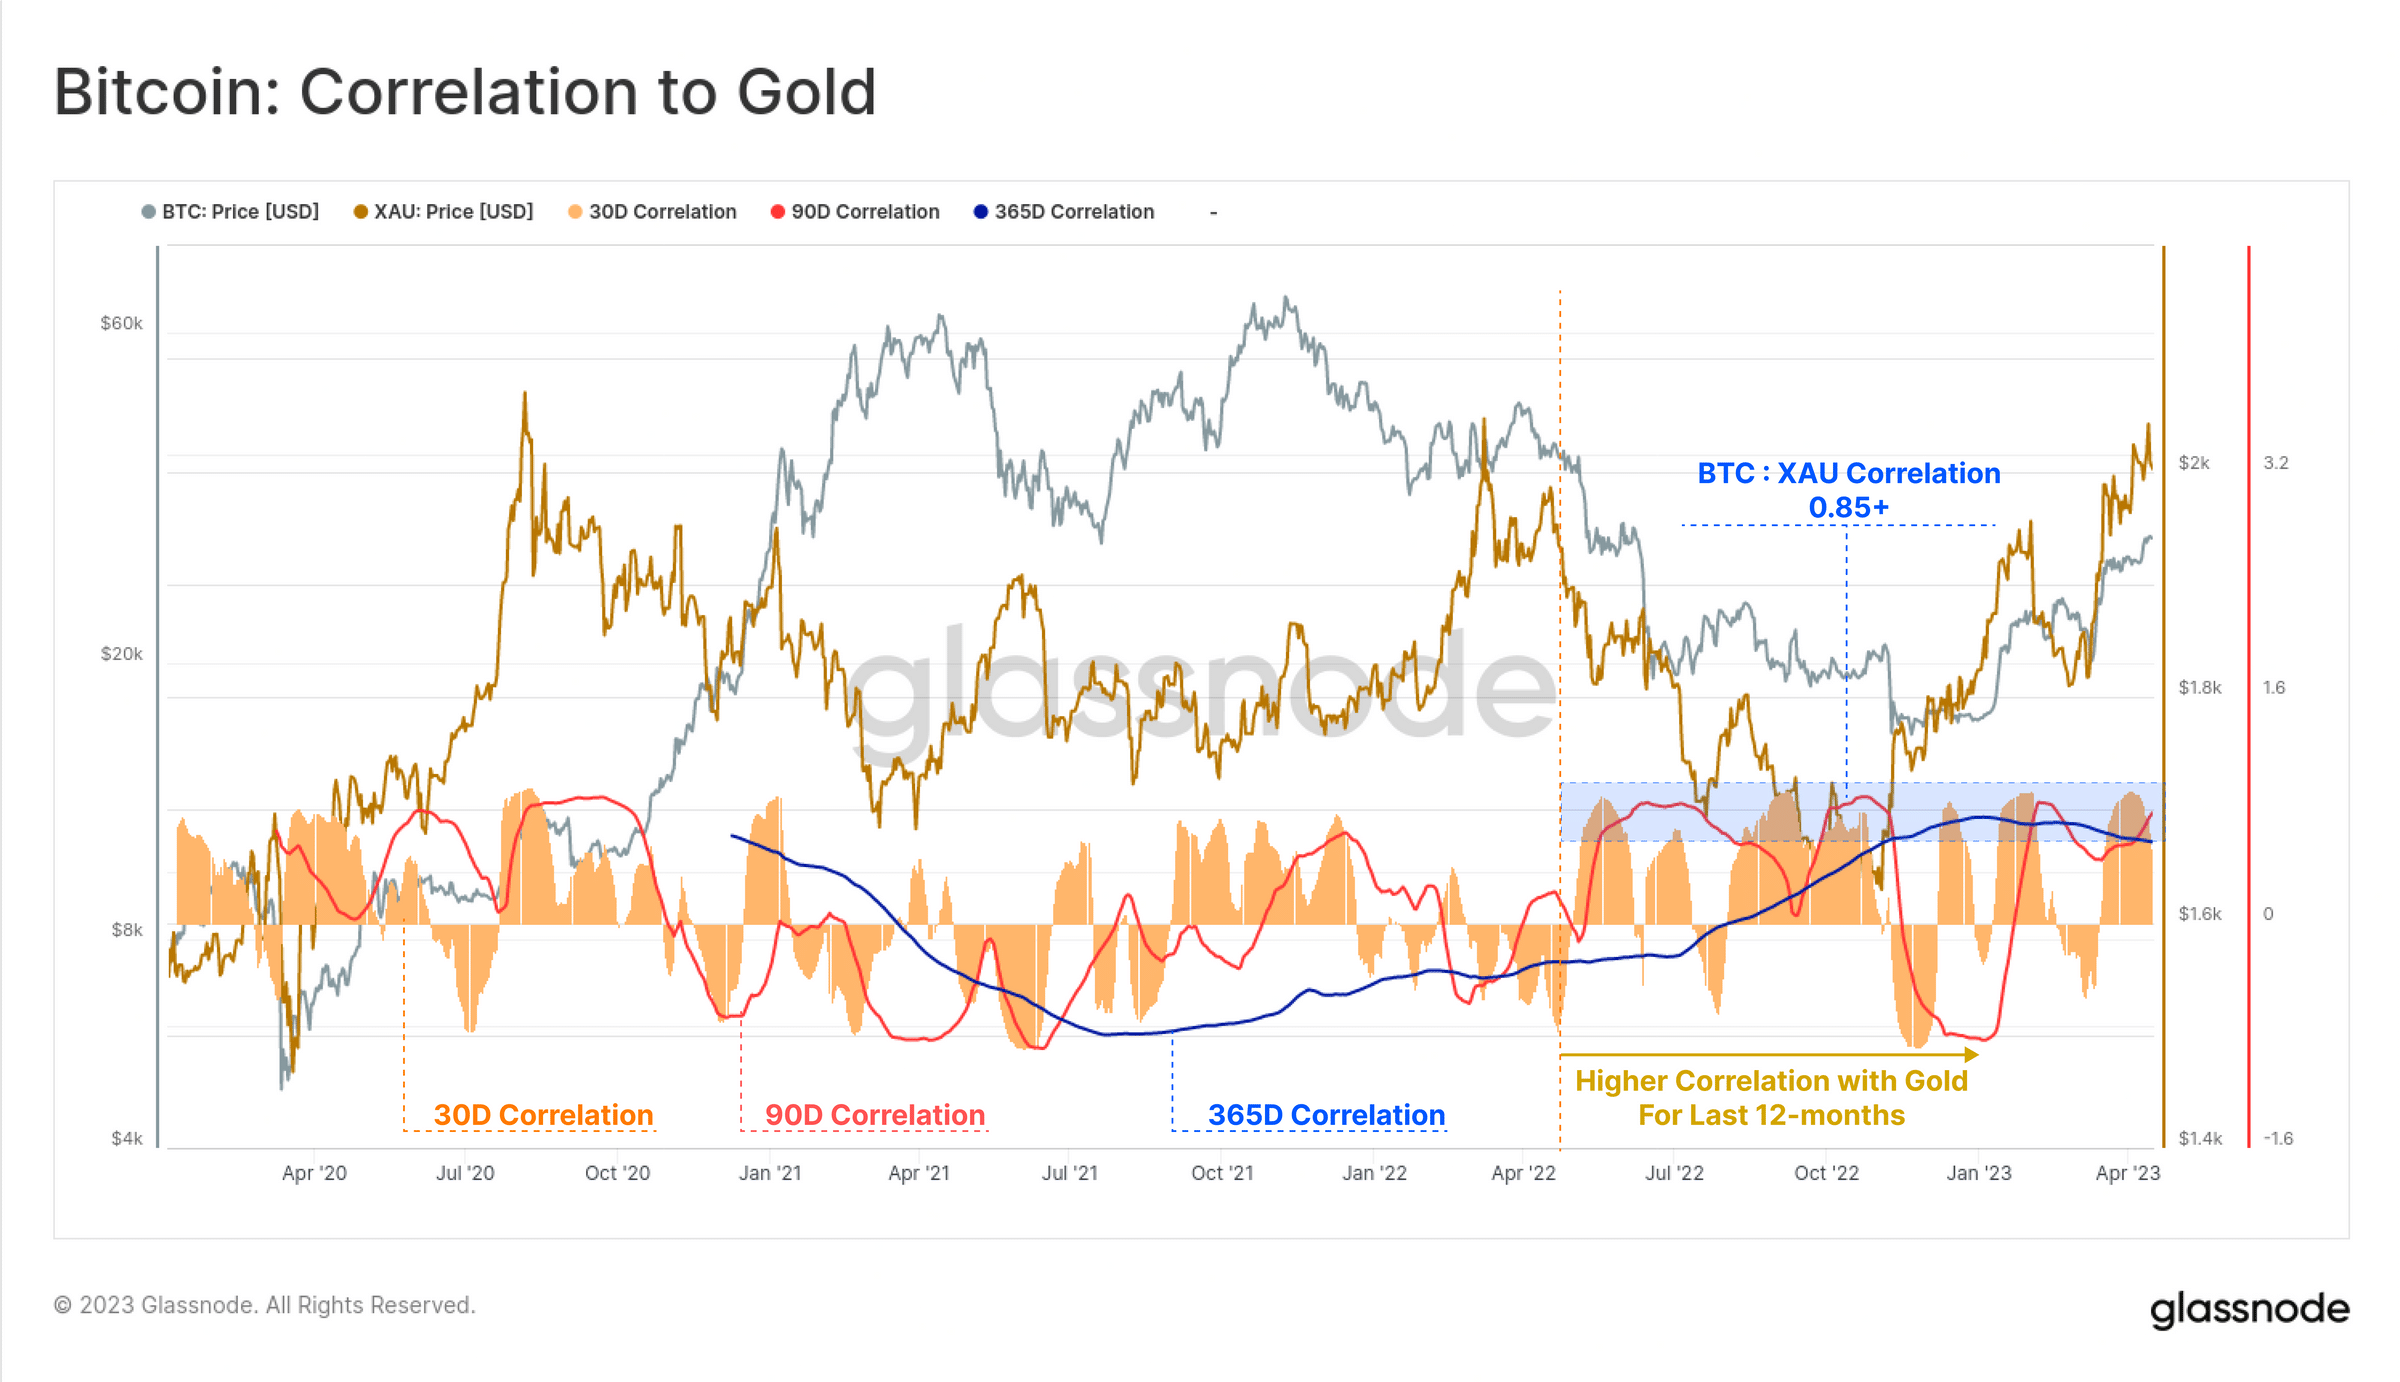Click the Higher Correlation with Gold annotation text
Screen dimensions: 2400x1382
(1771, 1097)
